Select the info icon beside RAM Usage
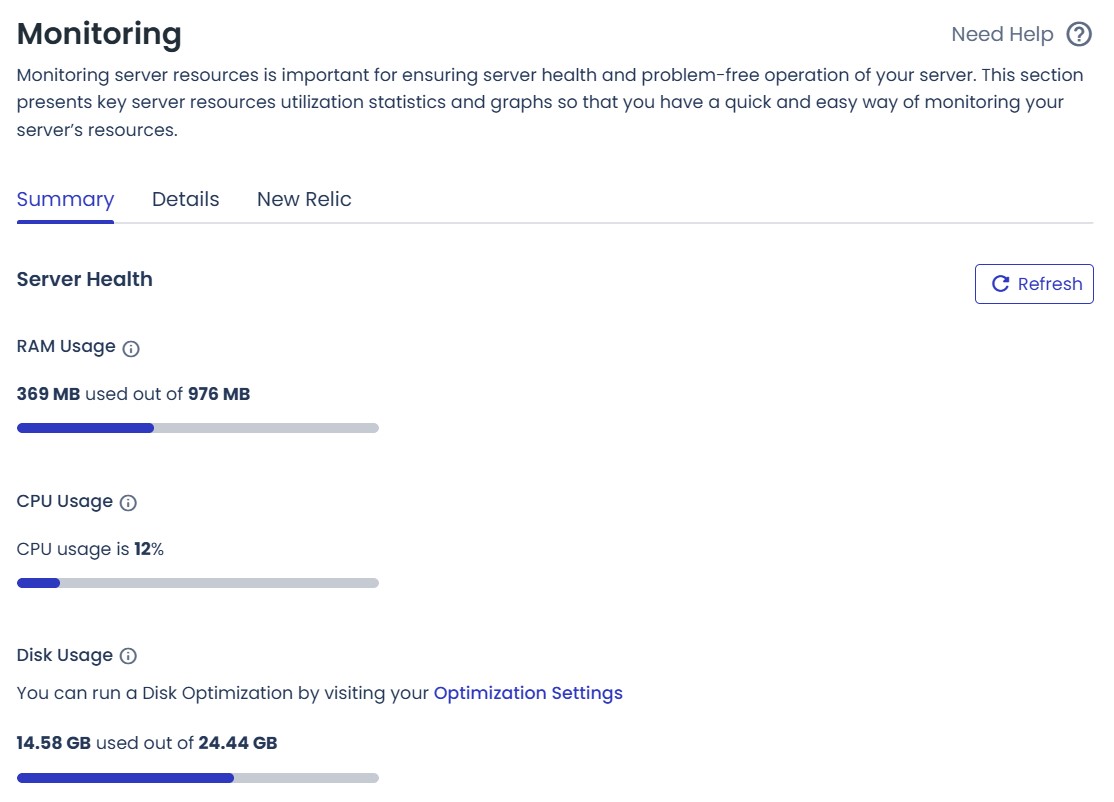The width and height of the screenshot is (1114, 802). tap(133, 348)
